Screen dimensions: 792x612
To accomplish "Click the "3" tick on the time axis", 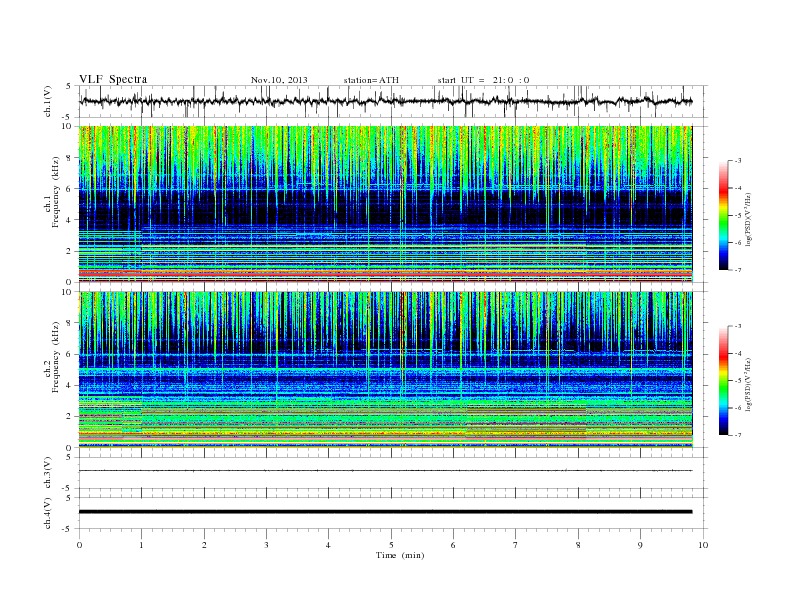I will [x=266, y=545].
